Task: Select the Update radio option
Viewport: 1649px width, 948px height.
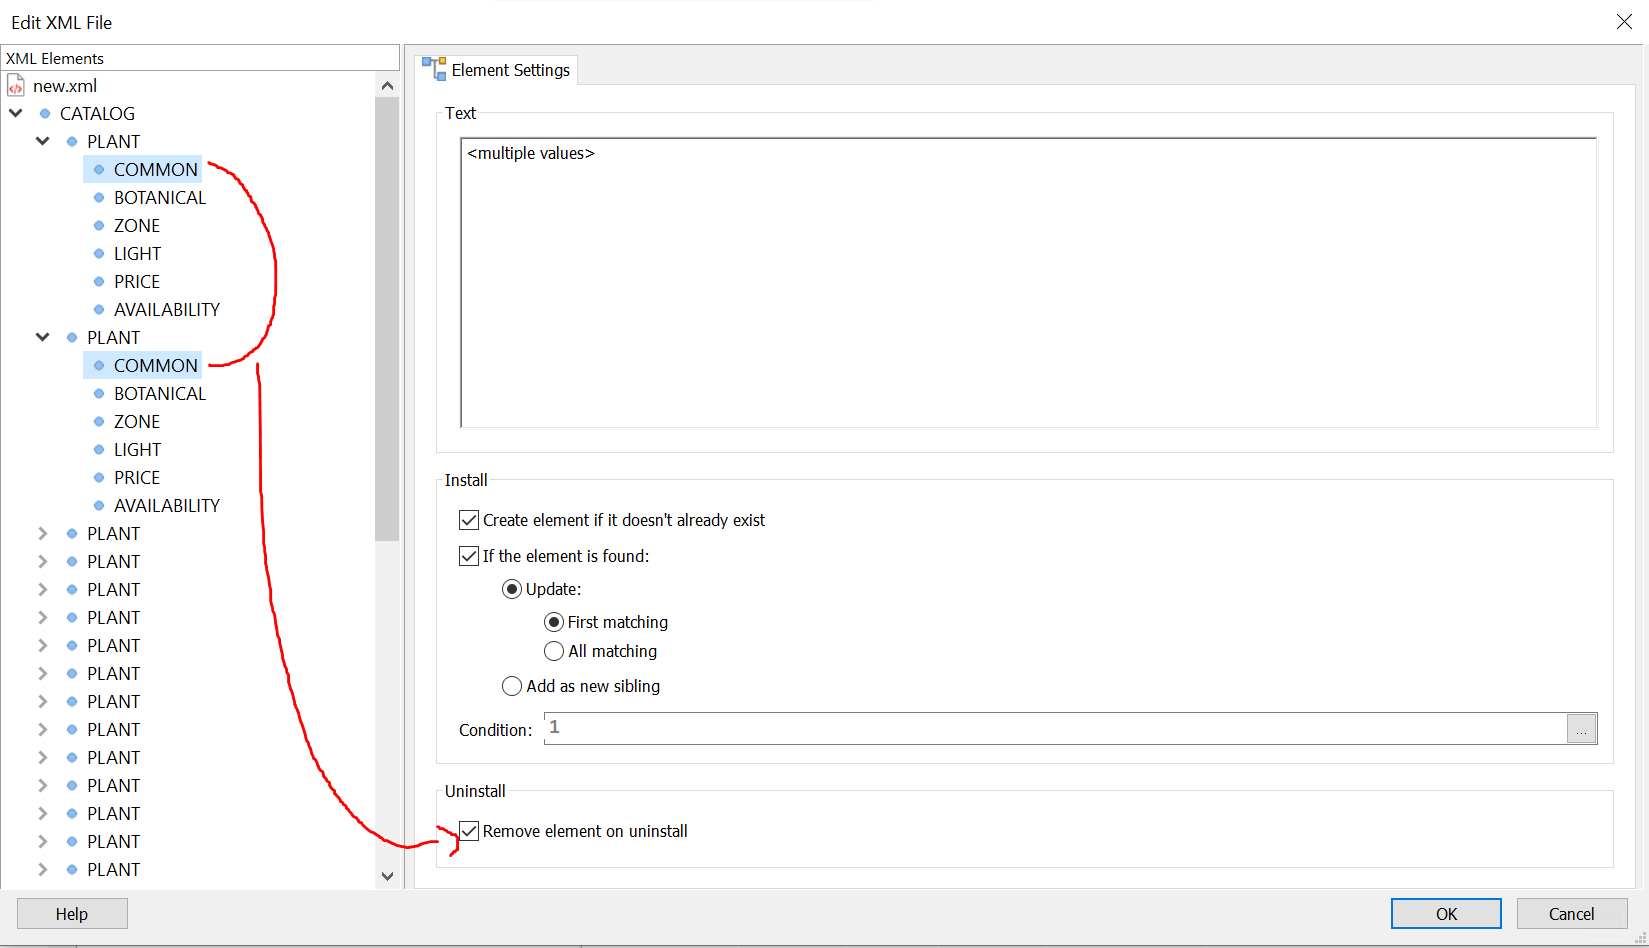Action: pos(512,589)
